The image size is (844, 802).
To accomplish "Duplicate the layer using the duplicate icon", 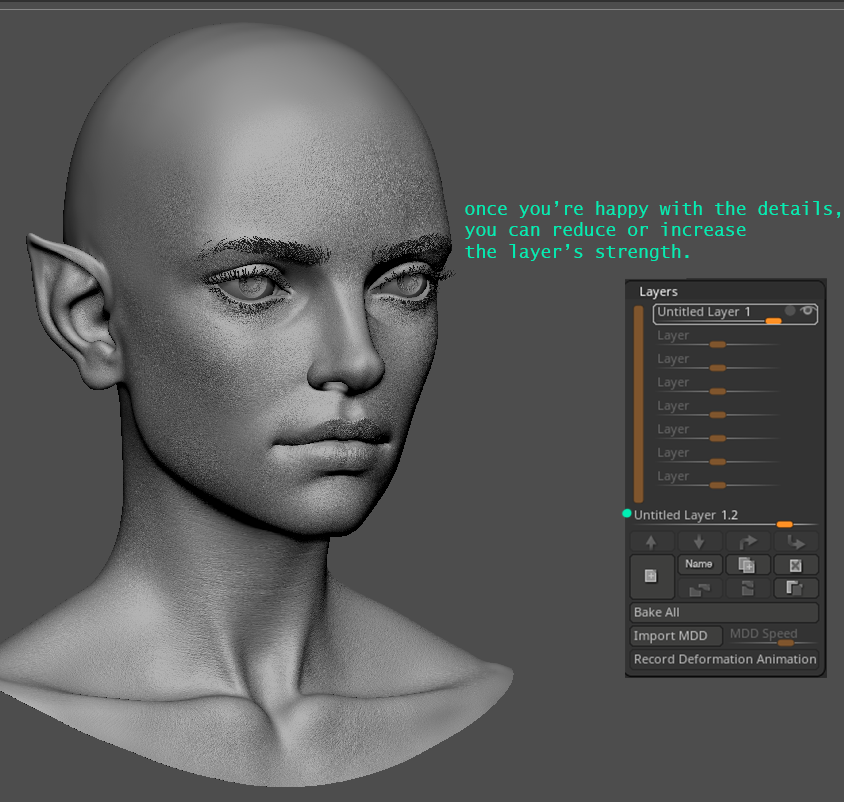I will tap(747, 565).
